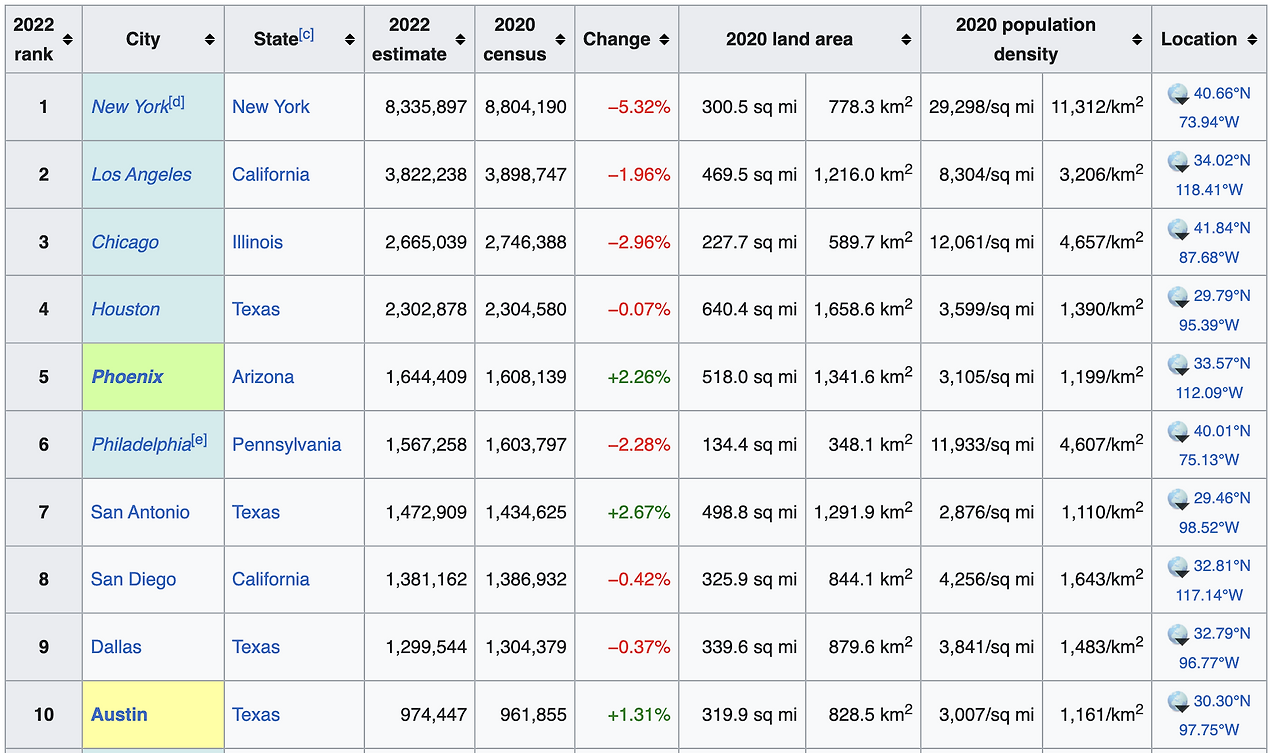Click Texas link in Dallas row
The height and width of the screenshot is (753, 1280).
click(256, 647)
